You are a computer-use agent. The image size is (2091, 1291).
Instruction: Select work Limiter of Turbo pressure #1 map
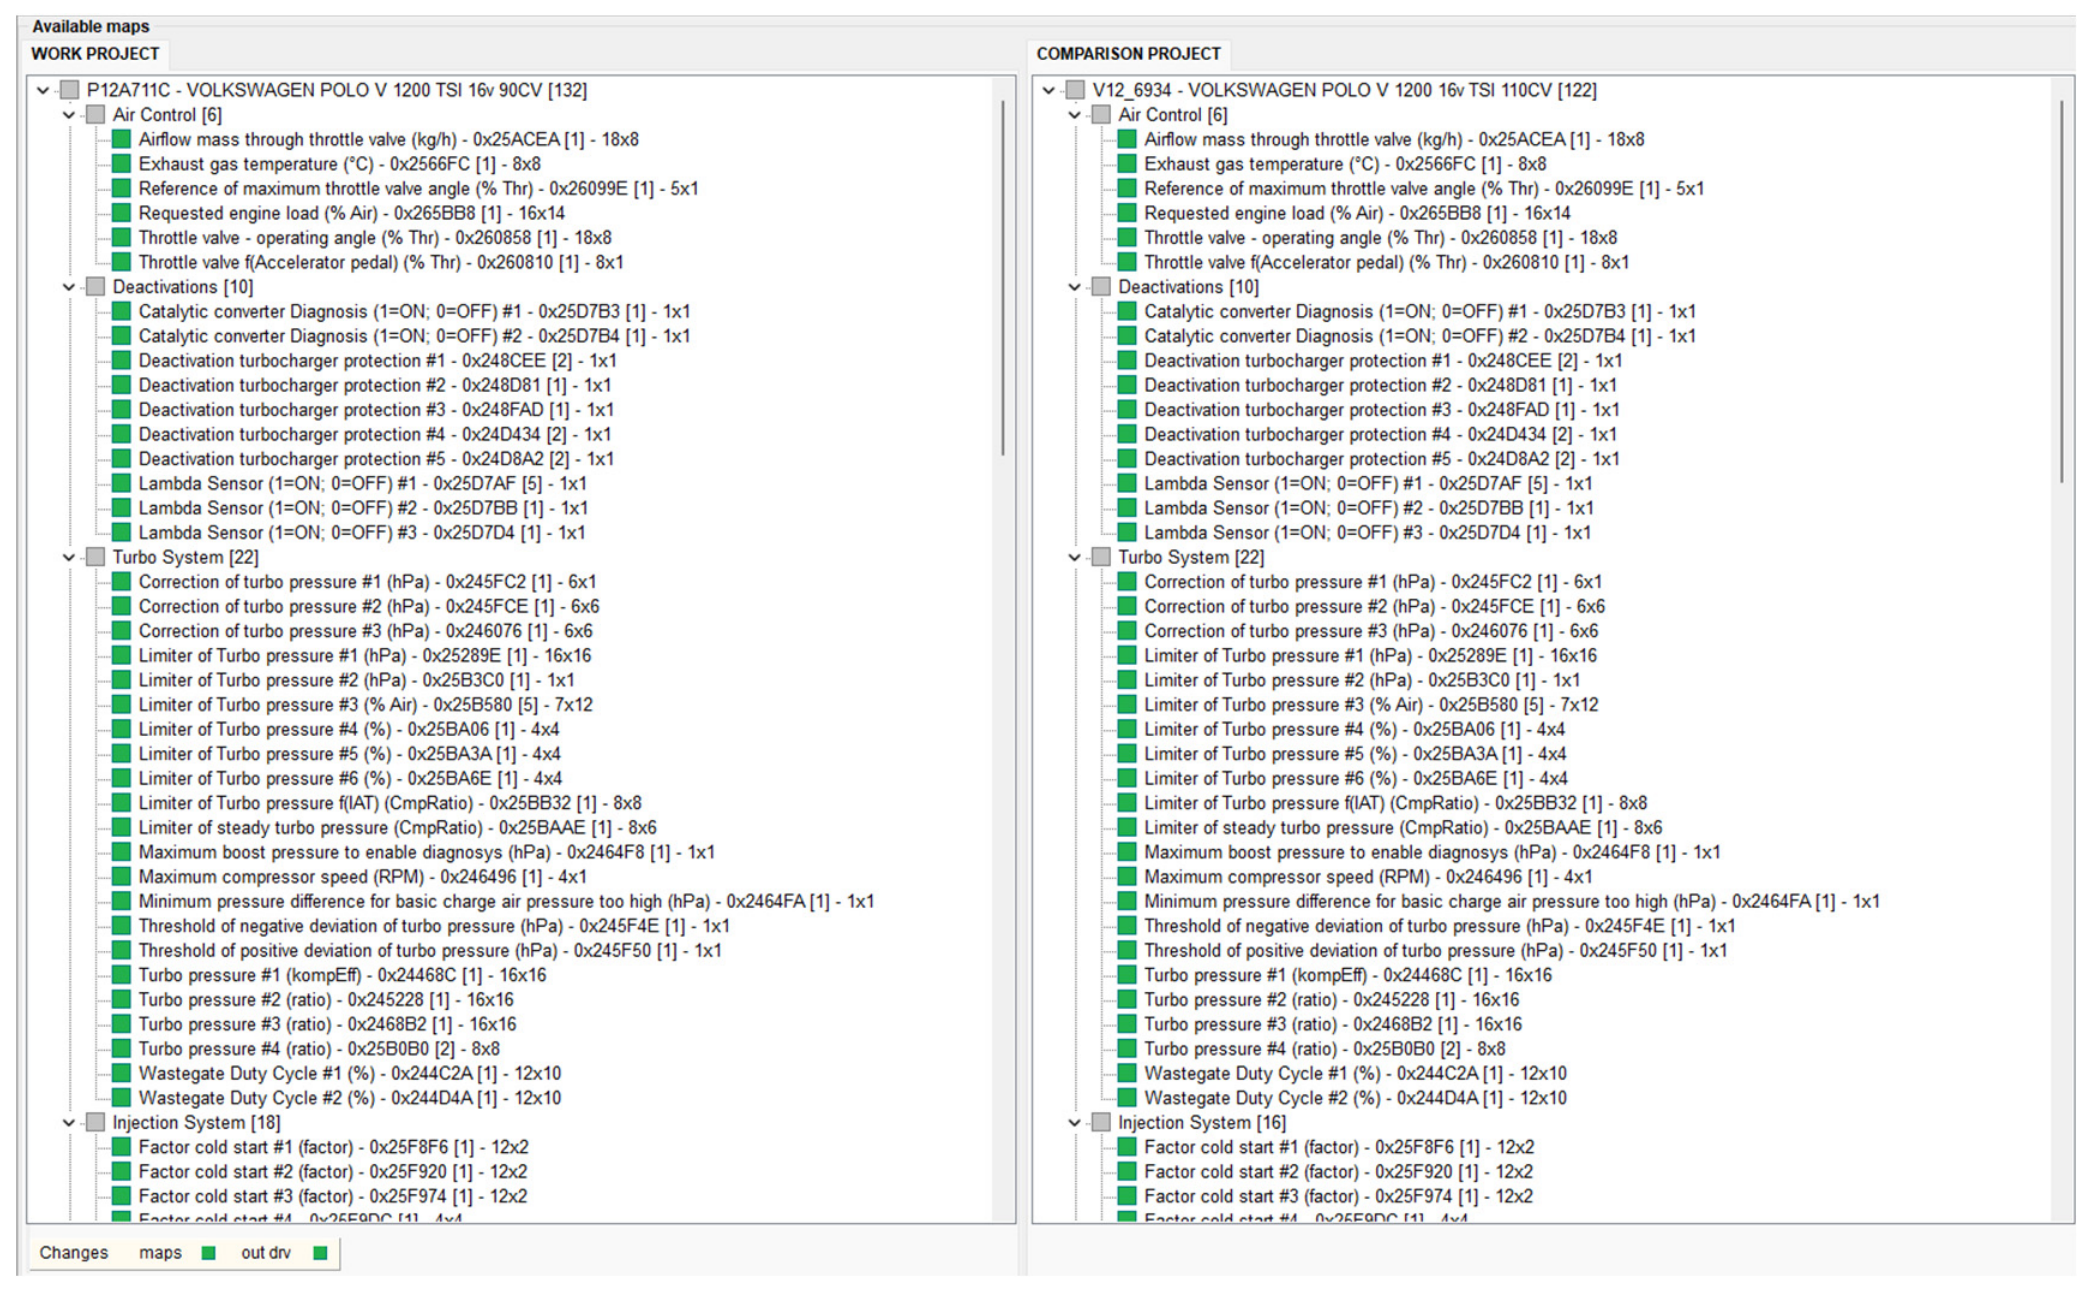365,656
